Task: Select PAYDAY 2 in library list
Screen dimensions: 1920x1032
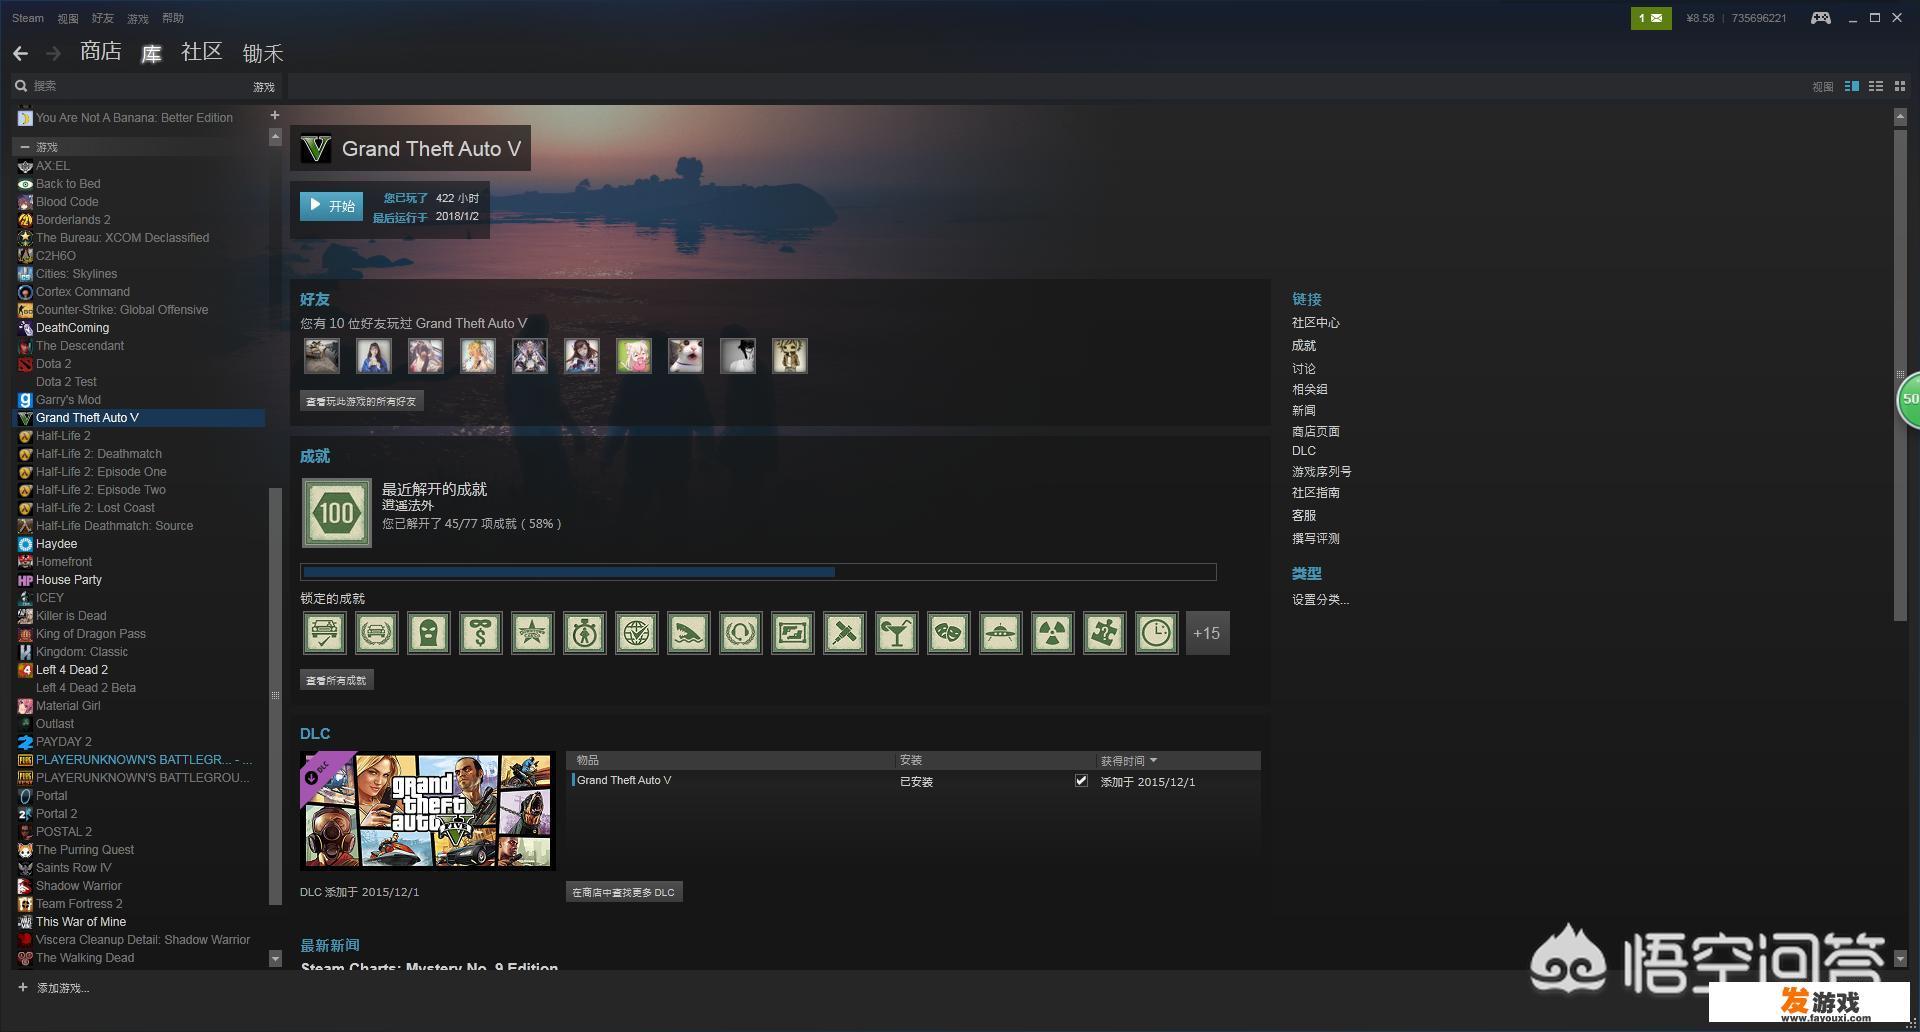Action: (x=63, y=742)
